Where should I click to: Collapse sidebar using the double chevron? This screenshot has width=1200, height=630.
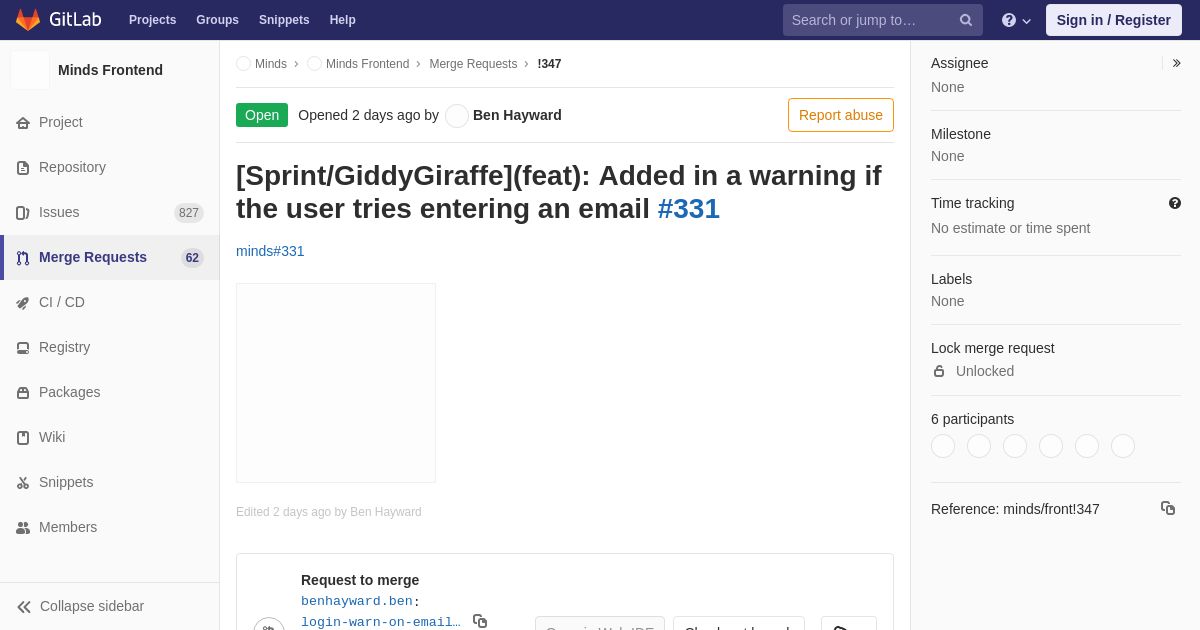point(24,607)
